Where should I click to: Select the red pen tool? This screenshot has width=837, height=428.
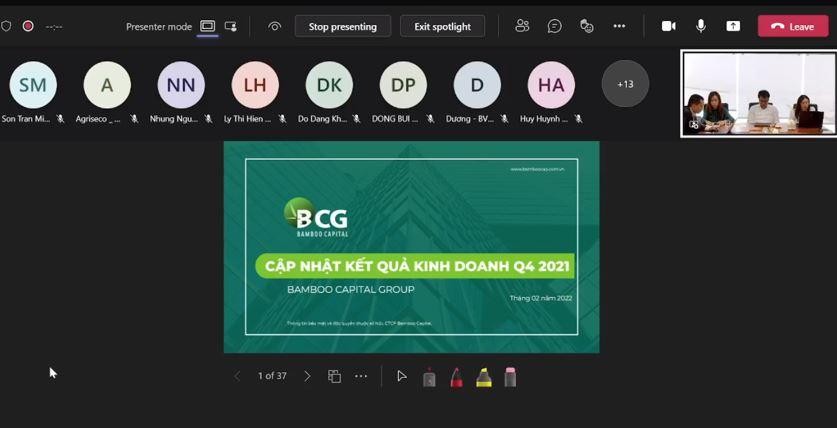pos(456,377)
